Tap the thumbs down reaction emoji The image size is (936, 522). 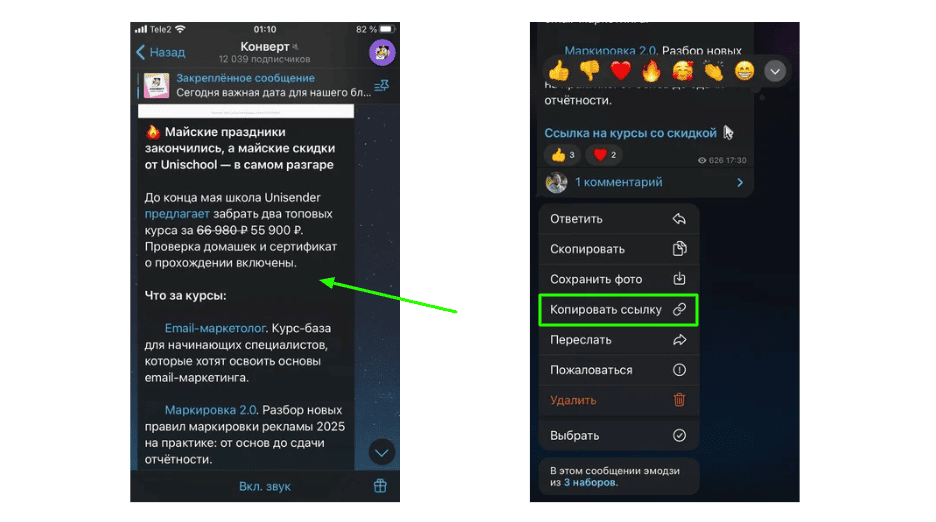point(590,71)
